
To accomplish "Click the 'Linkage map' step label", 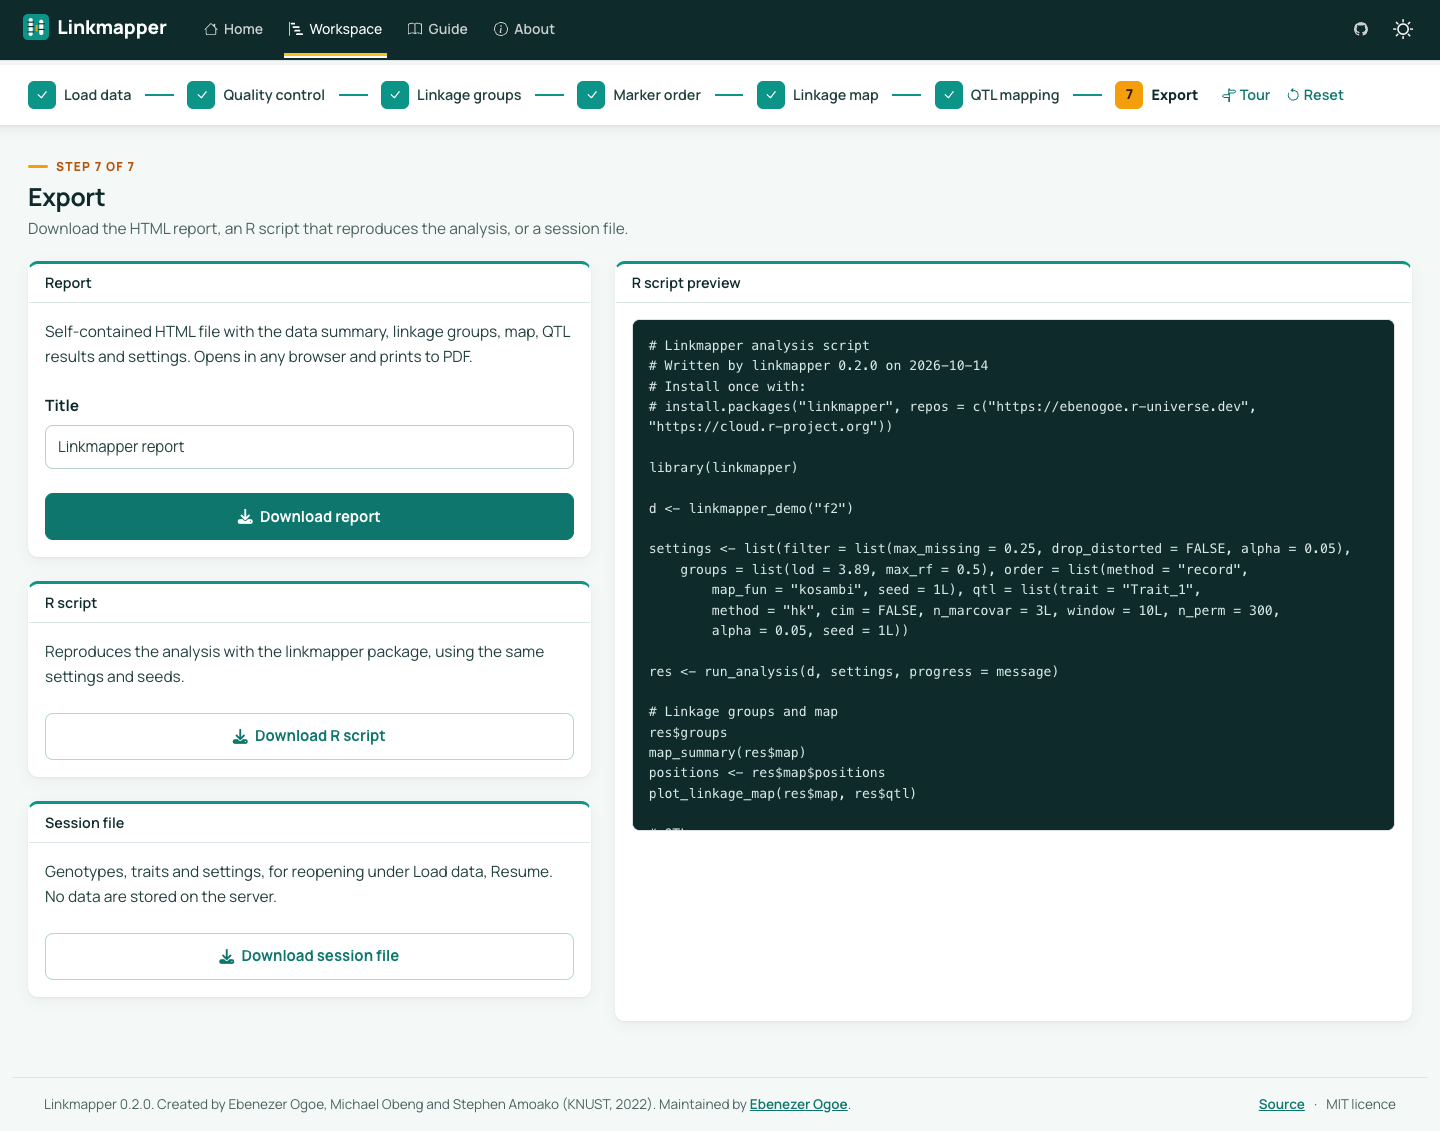I will (836, 95).
